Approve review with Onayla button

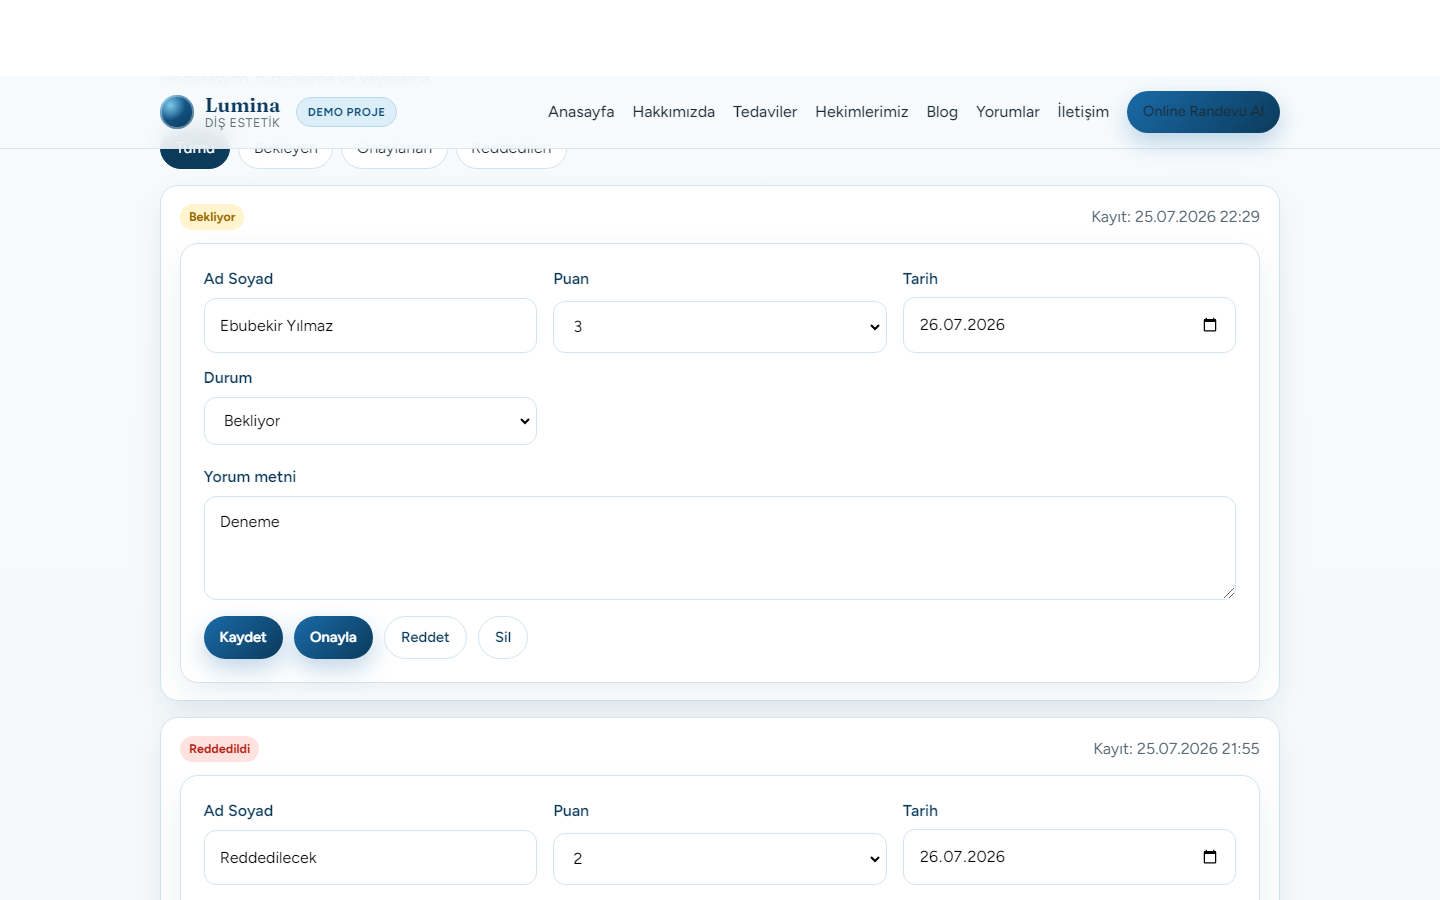coord(333,637)
